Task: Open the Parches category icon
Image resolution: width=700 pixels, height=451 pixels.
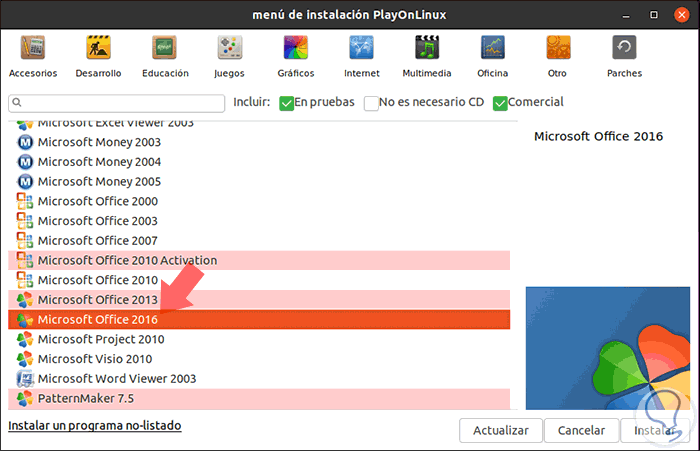Action: 624,47
